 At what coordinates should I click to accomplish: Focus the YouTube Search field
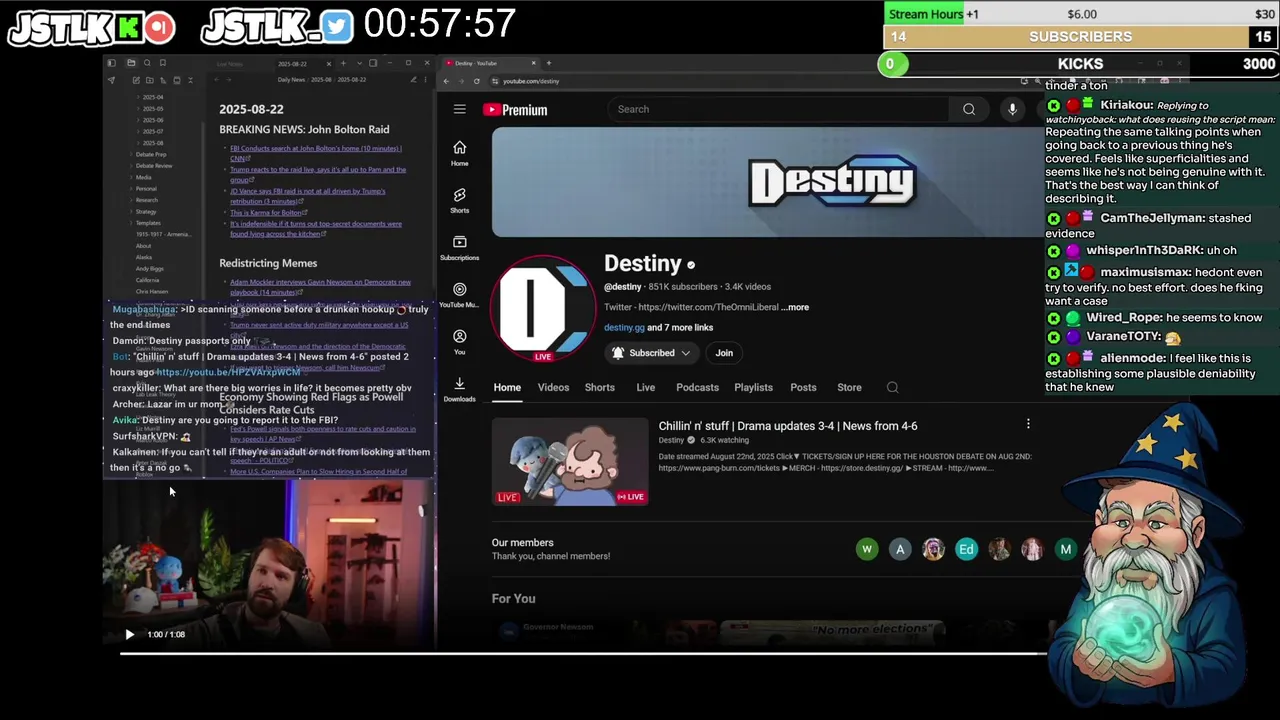coord(780,109)
